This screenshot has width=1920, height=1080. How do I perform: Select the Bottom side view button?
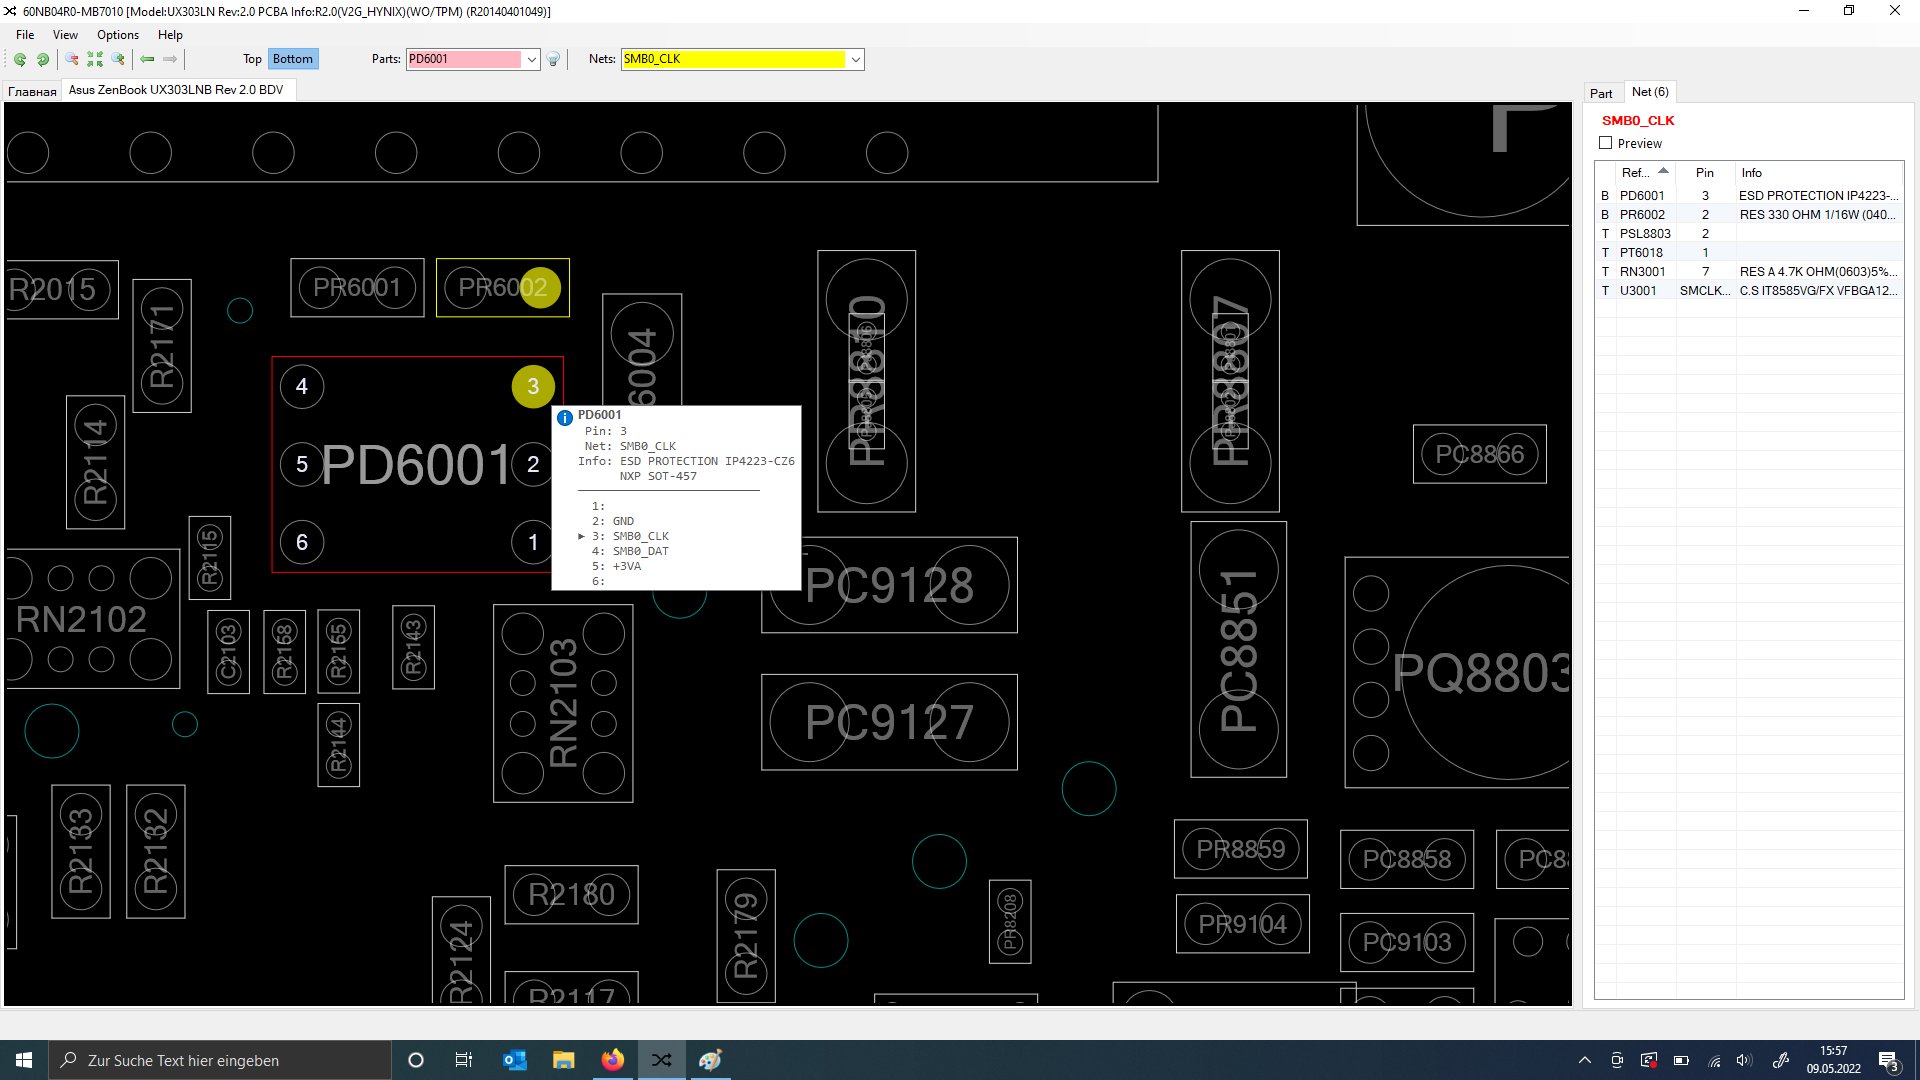point(292,59)
